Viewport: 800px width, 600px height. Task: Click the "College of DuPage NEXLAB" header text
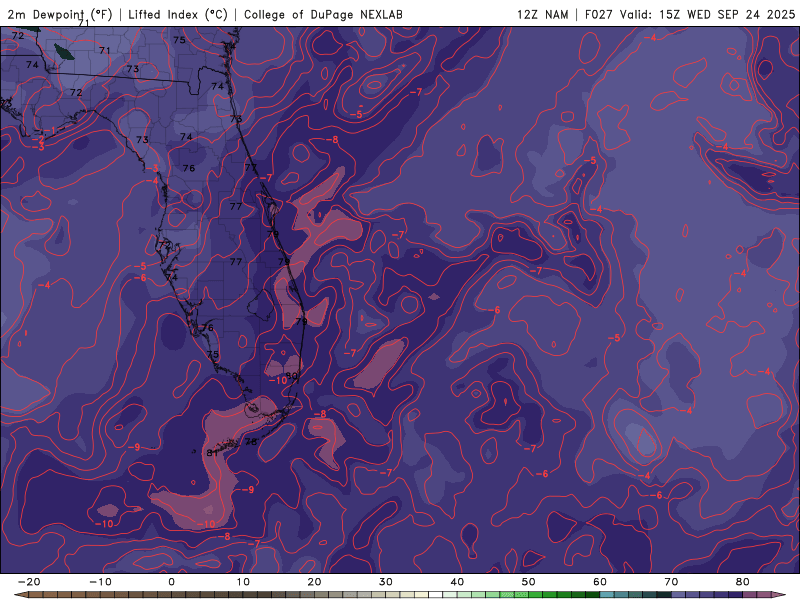[323, 14]
